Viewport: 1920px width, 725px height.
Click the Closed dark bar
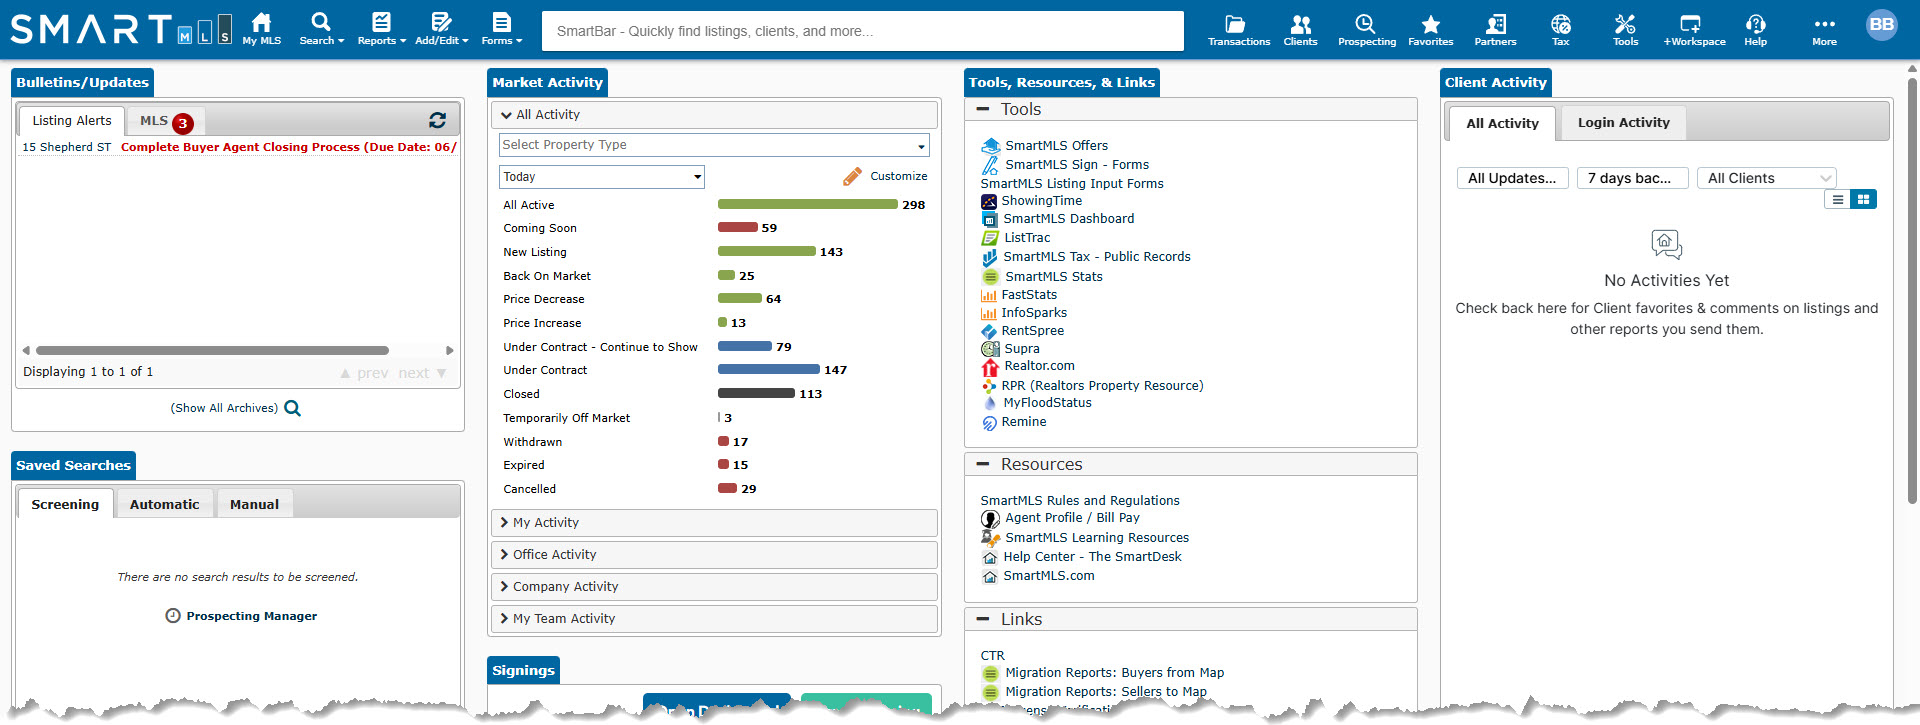[756, 394]
